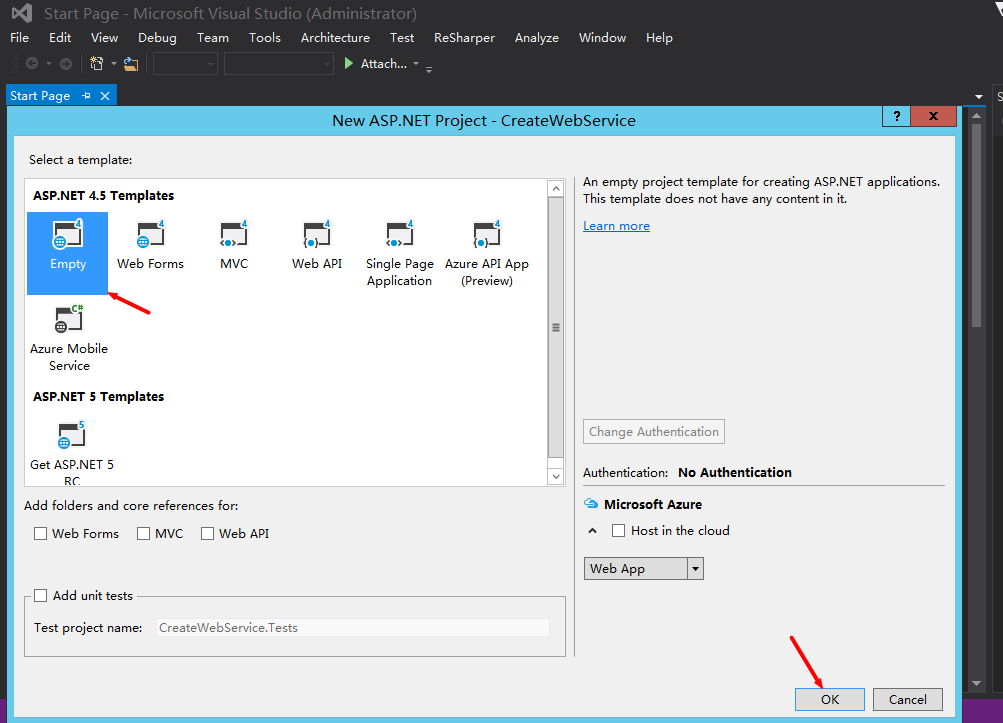This screenshot has height=723, width=1003.
Task: Click the New Project toolbar icon
Action: [97, 63]
